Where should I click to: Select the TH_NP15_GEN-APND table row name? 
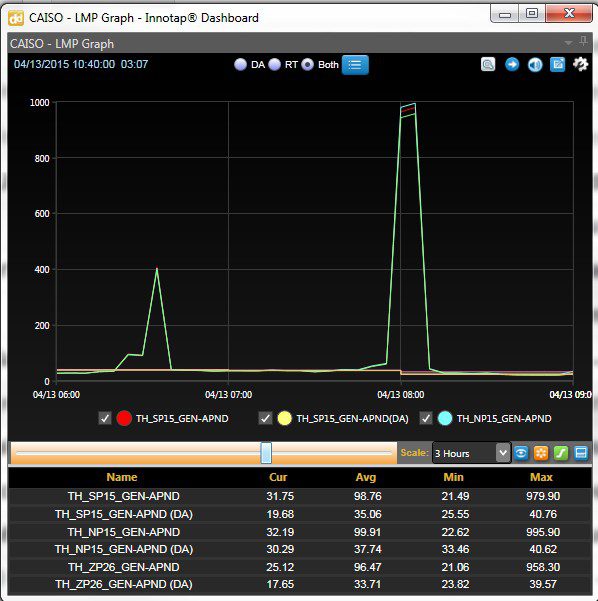coord(123,532)
